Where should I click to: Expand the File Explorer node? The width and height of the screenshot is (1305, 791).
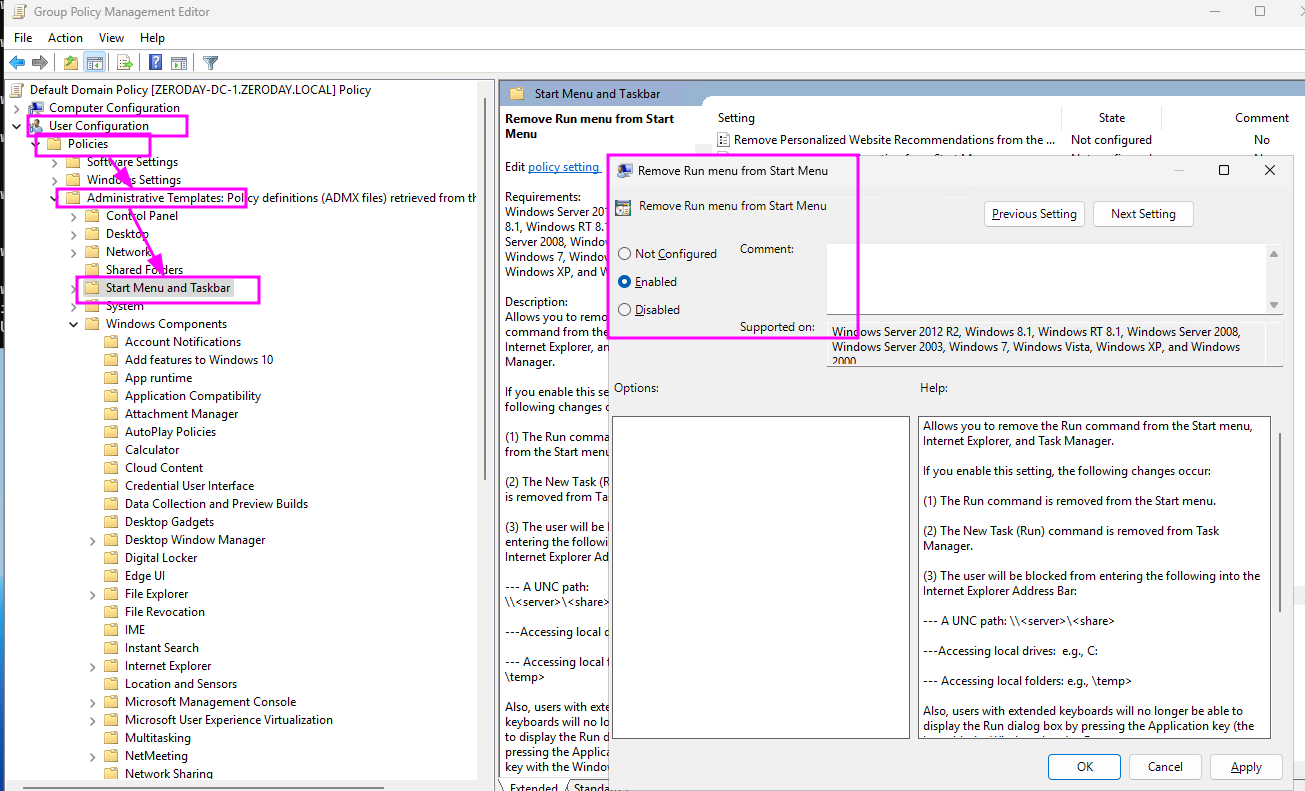click(92, 594)
